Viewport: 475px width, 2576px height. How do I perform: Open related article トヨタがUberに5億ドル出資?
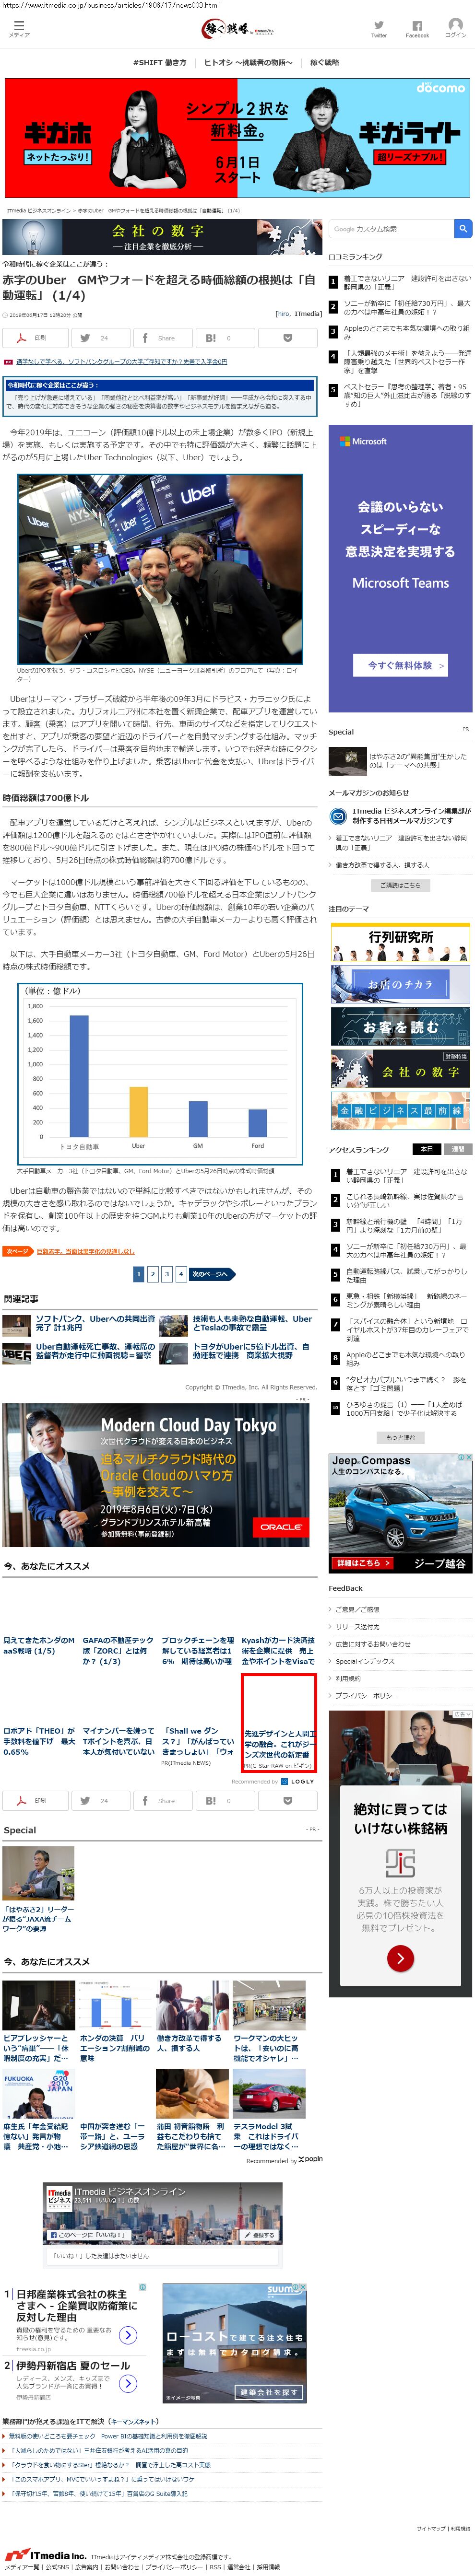pyautogui.click(x=252, y=1351)
